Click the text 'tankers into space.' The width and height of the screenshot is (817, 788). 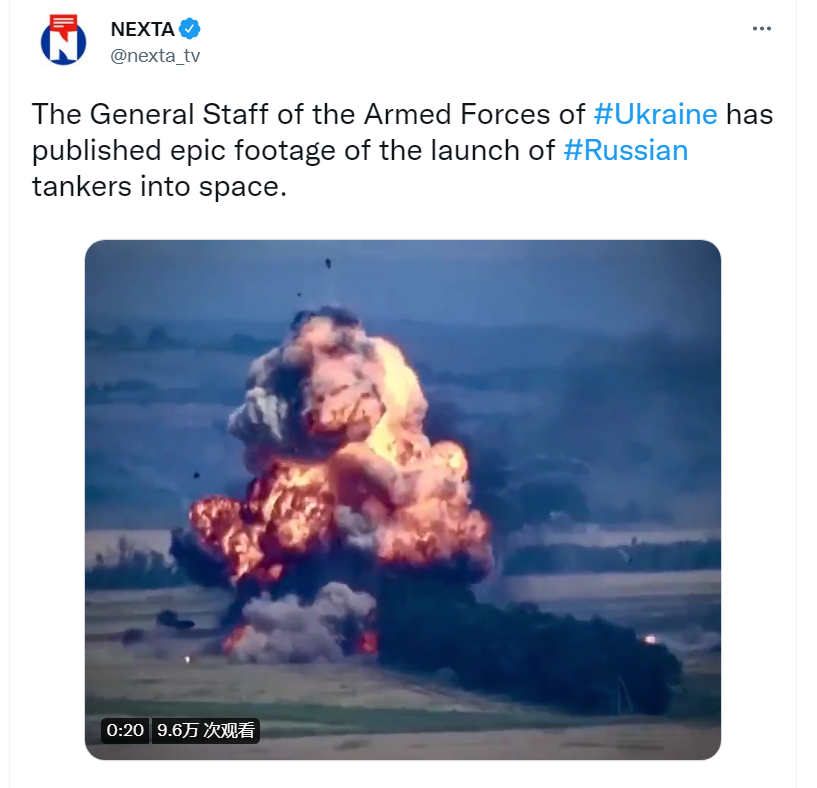159,187
